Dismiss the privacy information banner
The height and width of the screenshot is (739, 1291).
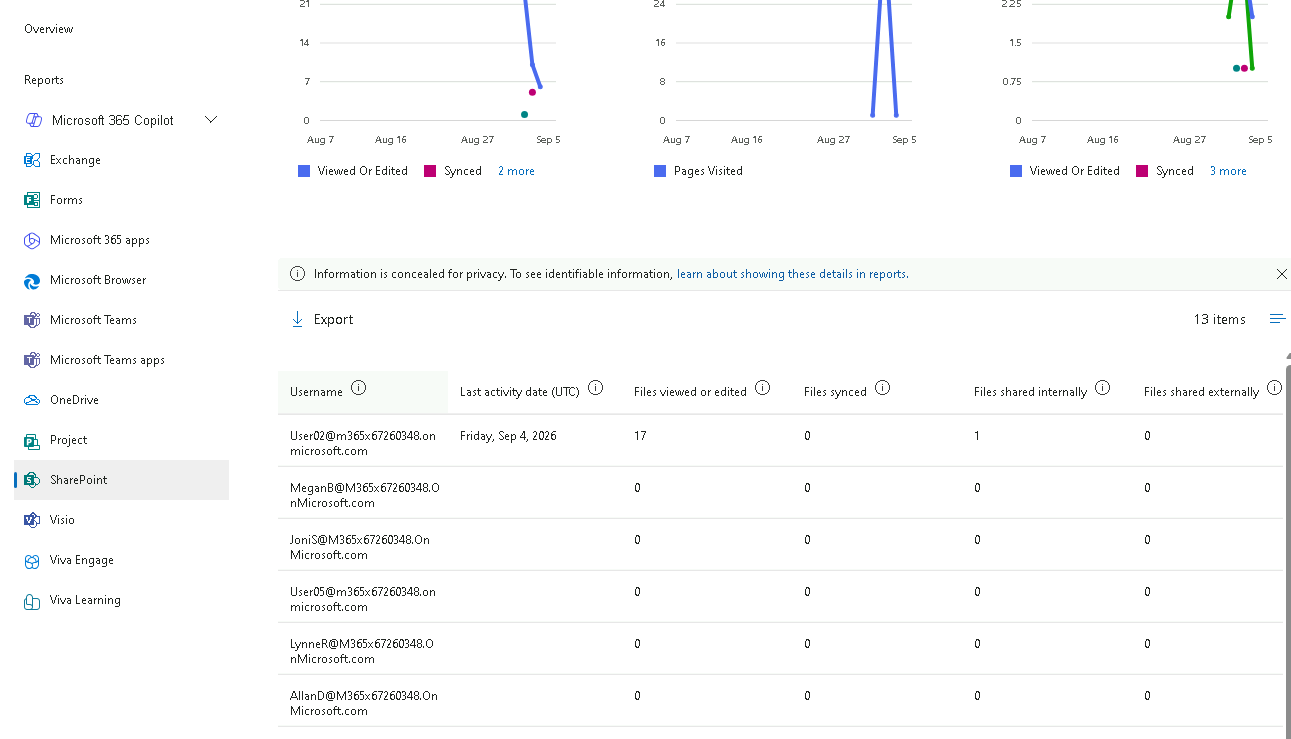click(x=1282, y=274)
